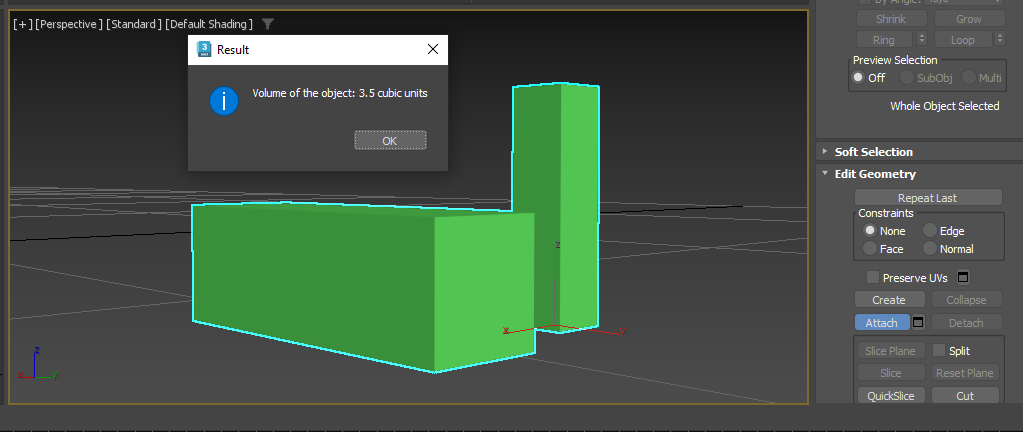Image resolution: width=1023 pixels, height=432 pixels.
Task: Click the Ring spinner arrows
Action: point(921,39)
